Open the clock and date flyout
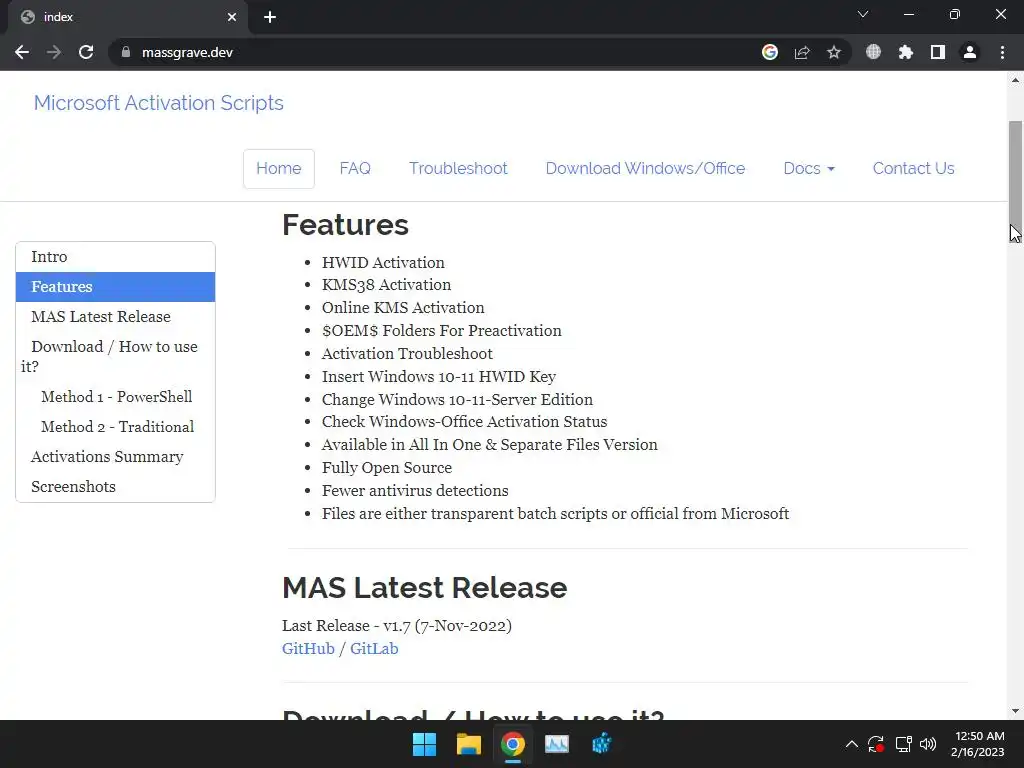Image resolution: width=1024 pixels, height=768 pixels. coord(978,744)
